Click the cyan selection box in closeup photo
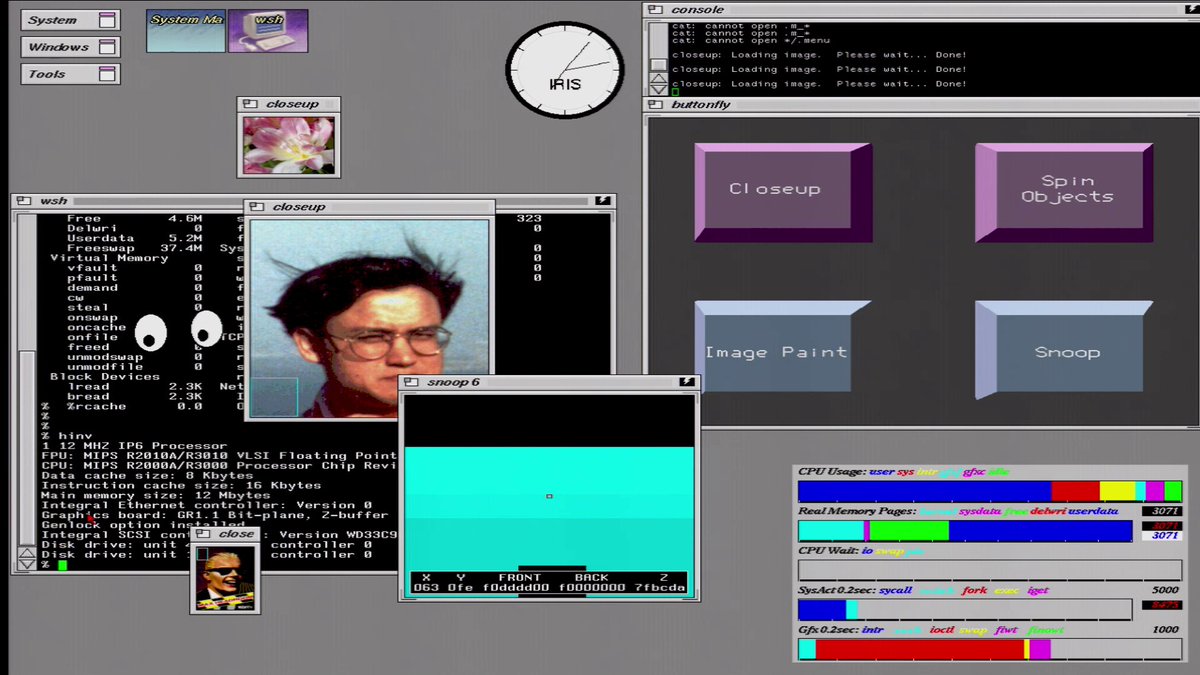Viewport: 1200px width, 675px height. (x=273, y=397)
